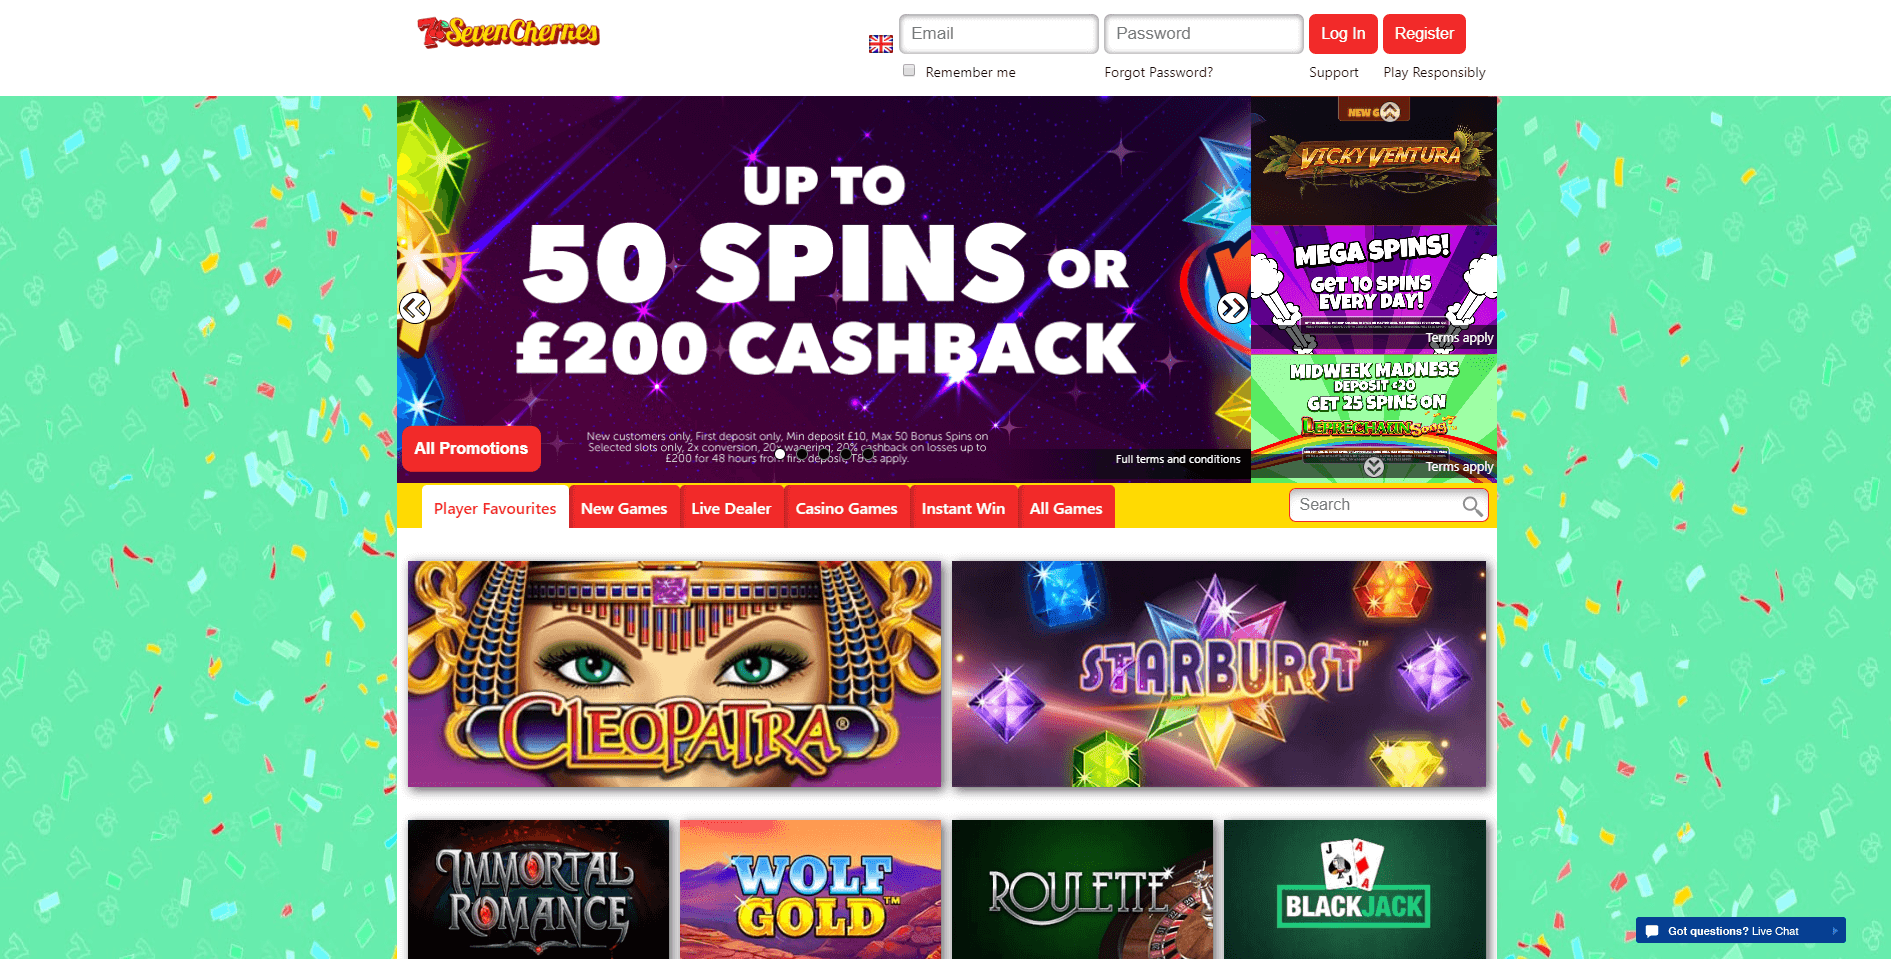
Task: Expand Live Chat with right arrow
Action: [x=1835, y=931]
